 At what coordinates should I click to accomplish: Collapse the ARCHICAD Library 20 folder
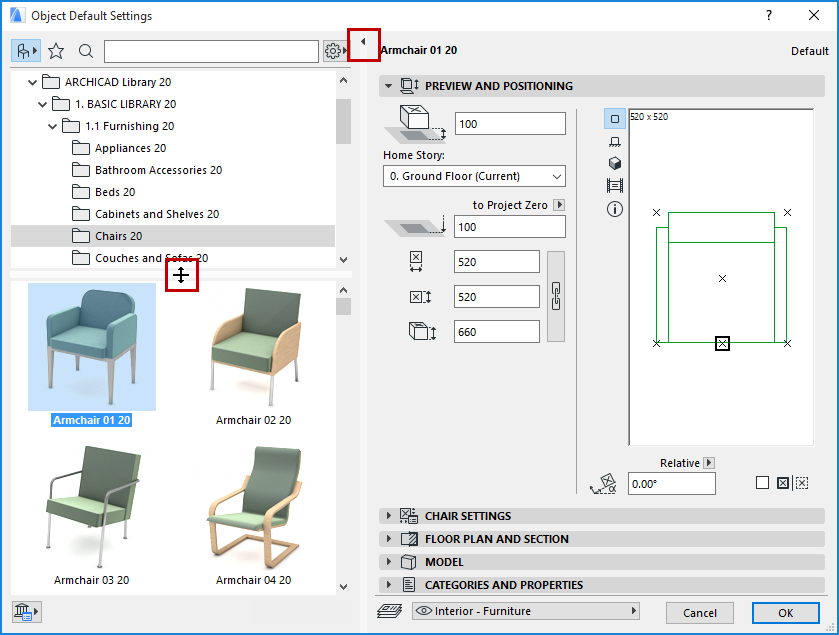pyautogui.click(x=33, y=82)
